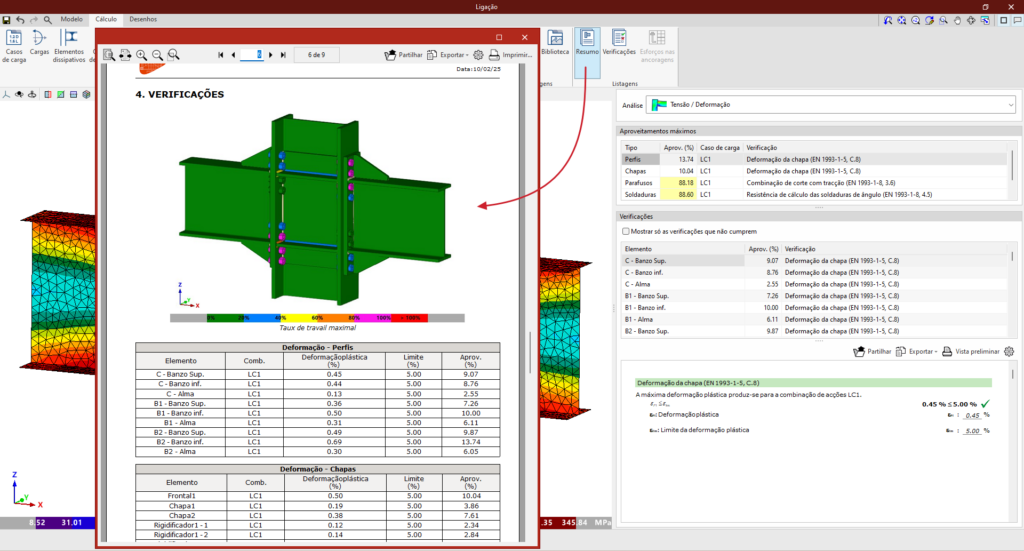This screenshot has height=551, width=1024.
Task: Open Exportar dropdown in preview window
Action: coord(449,54)
